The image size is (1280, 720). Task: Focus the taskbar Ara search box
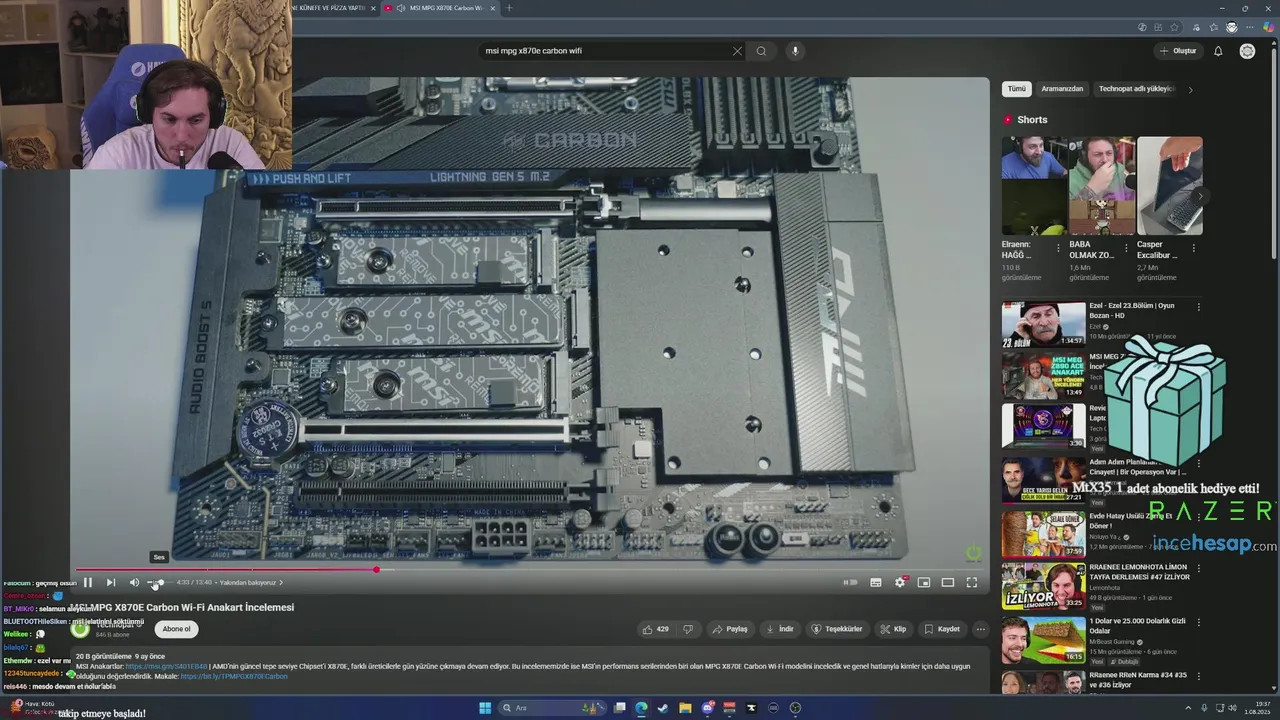coord(551,708)
